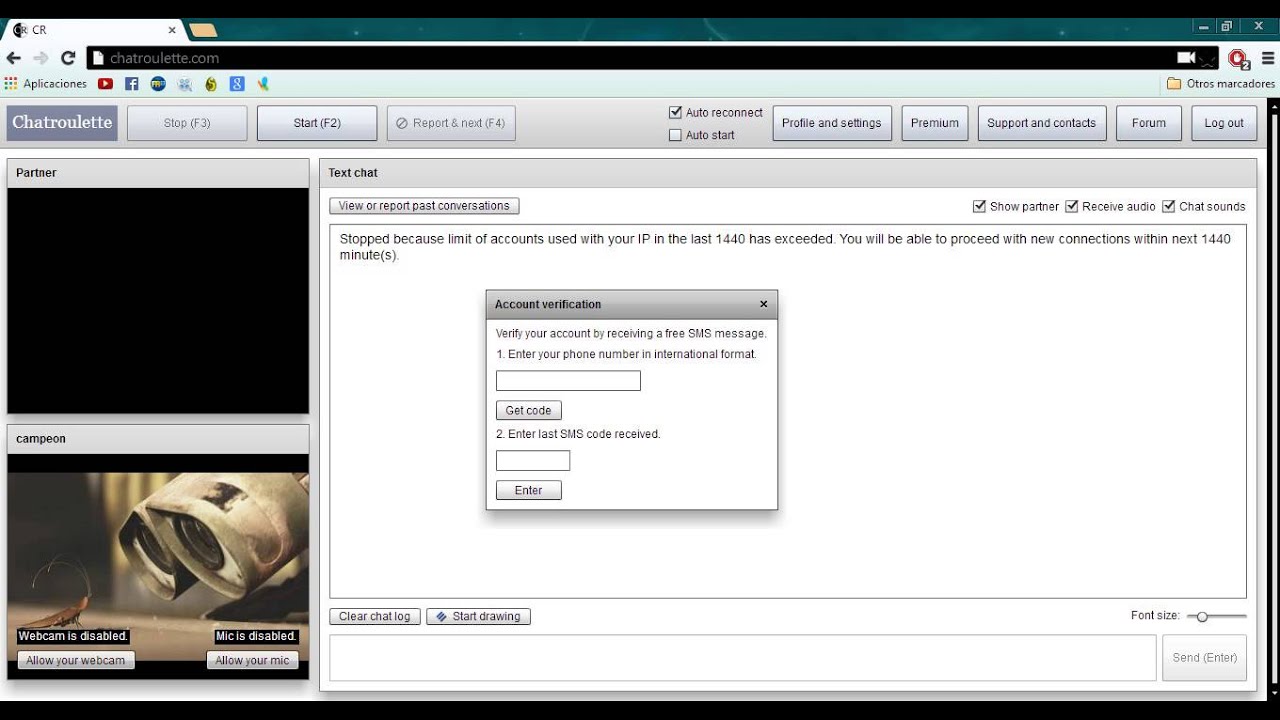This screenshot has height=720, width=1280.
Task: Close the Account verification dialog
Action: tap(764, 304)
